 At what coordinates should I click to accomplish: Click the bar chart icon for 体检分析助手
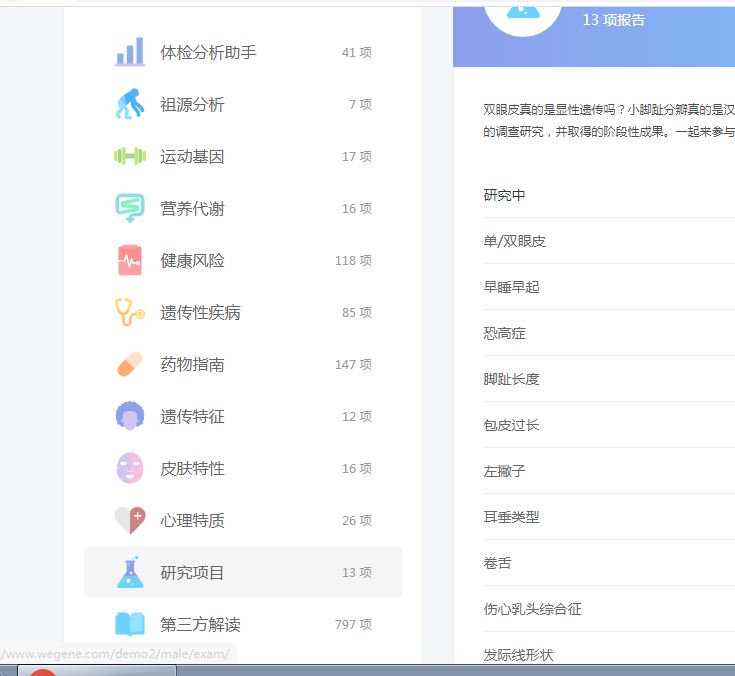(130, 52)
